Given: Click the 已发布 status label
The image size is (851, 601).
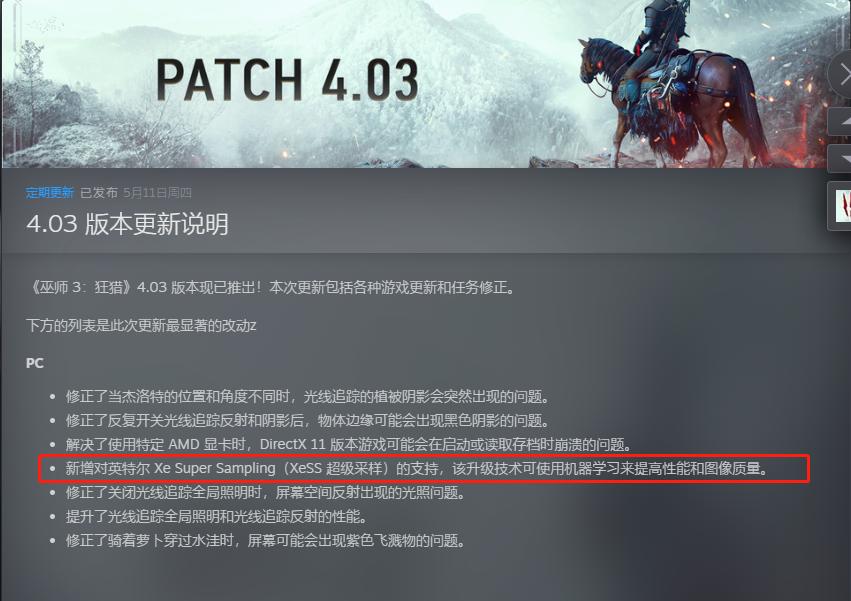Looking at the screenshot, I should pyautogui.click(x=99, y=193).
